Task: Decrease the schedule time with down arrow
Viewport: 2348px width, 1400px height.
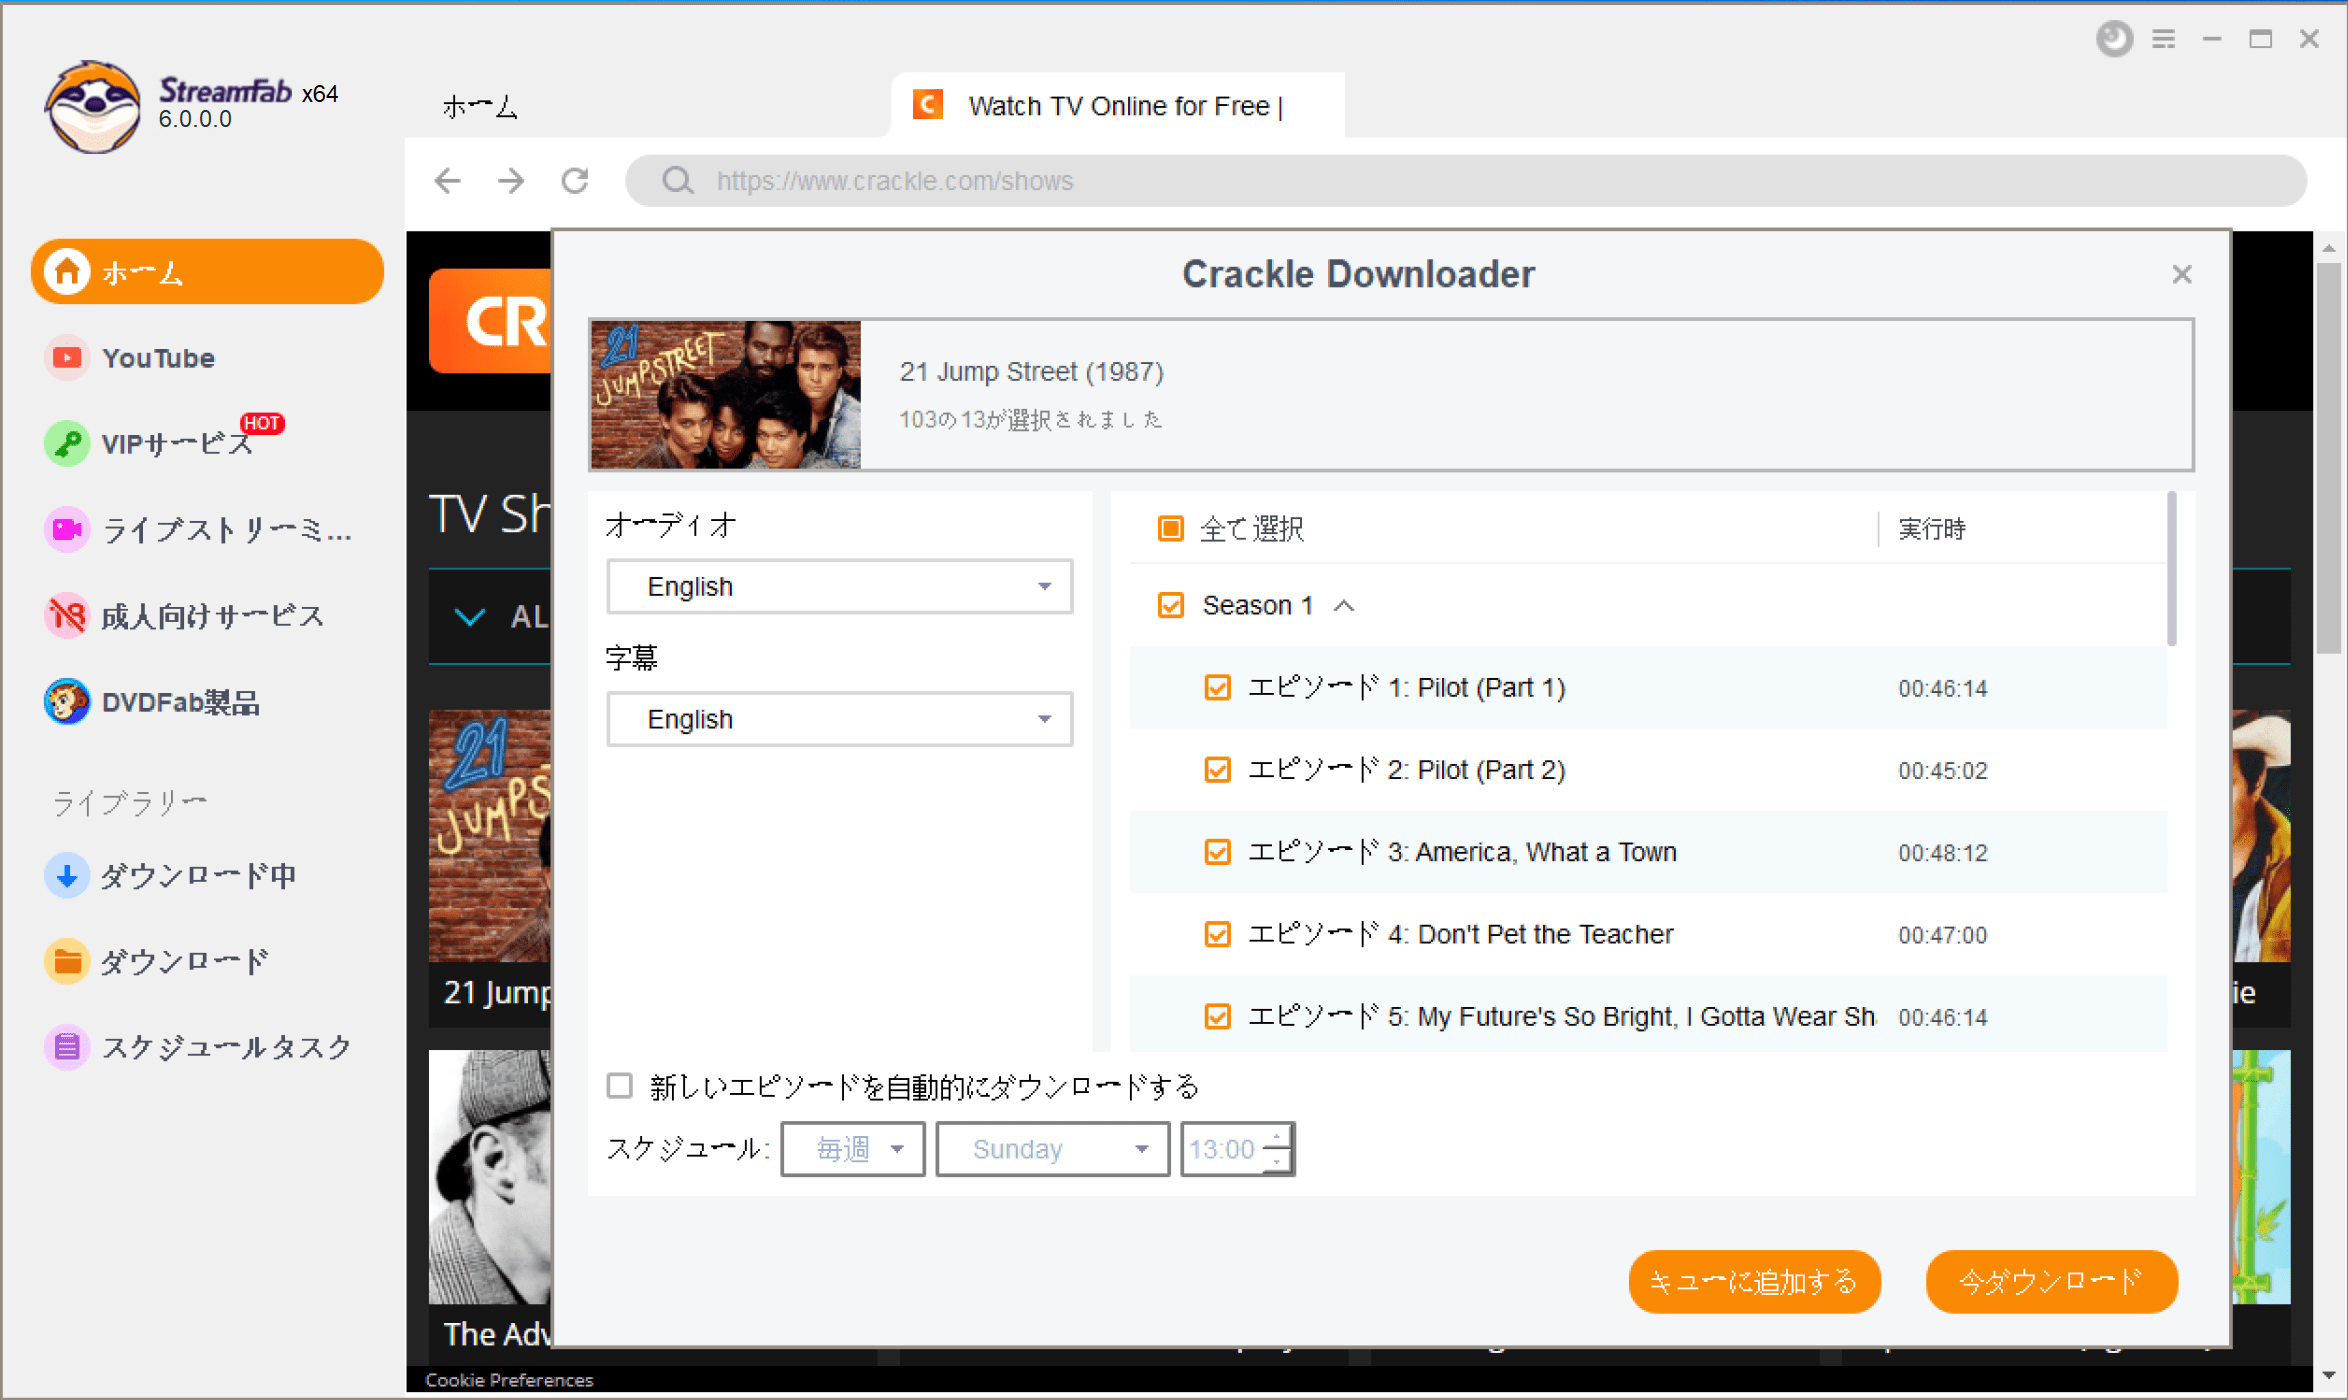Action: click(1276, 1161)
